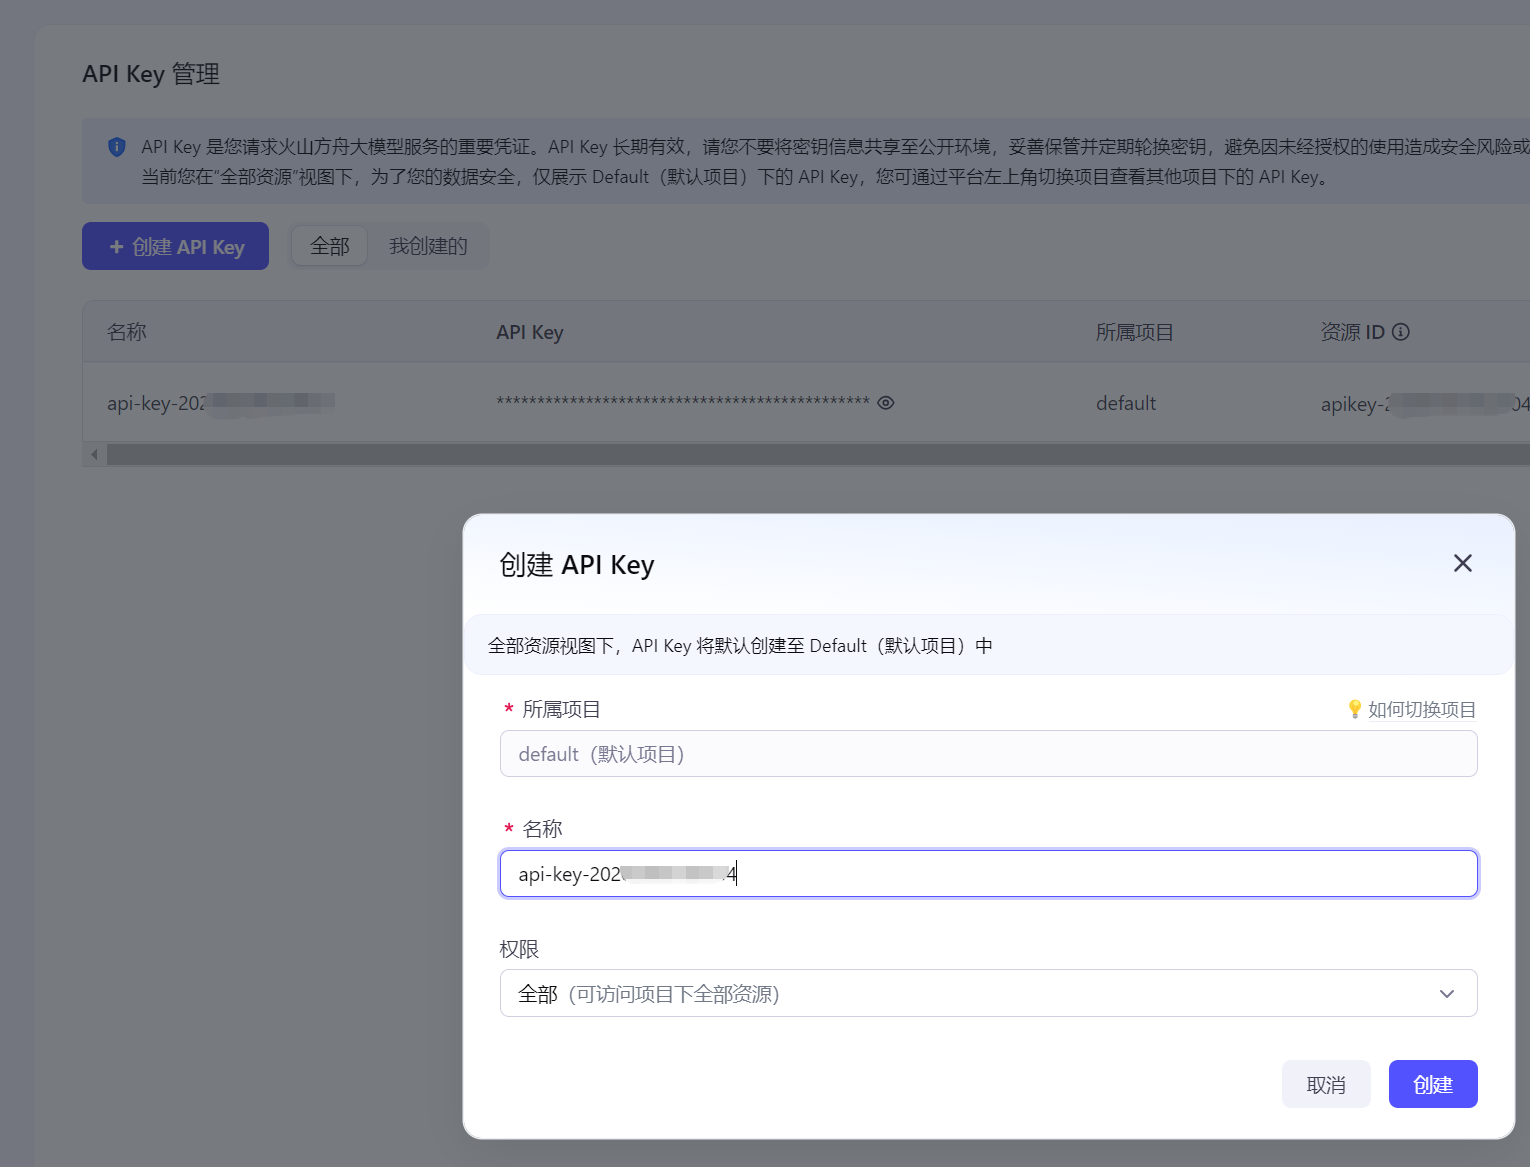Click the 创建 API Key button
Image resolution: width=1530 pixels, height=1167 pixels.
[x=175, y=246]
